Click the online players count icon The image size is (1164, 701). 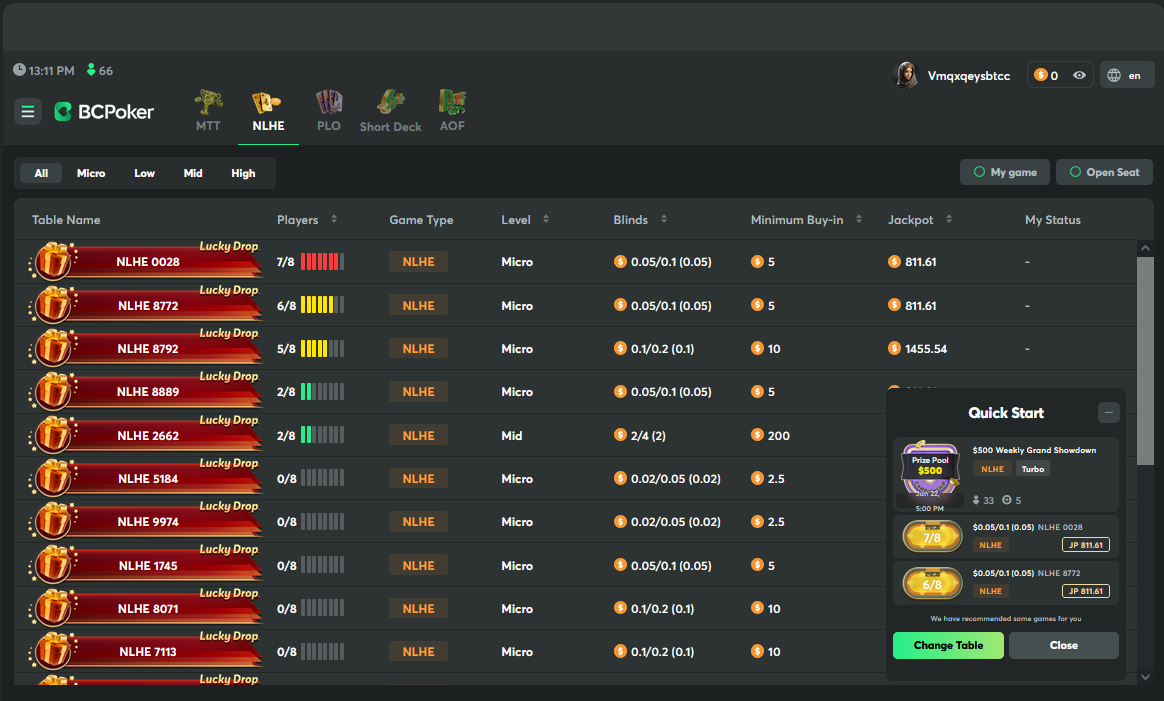pyautogui.click(x=91, y=70)
